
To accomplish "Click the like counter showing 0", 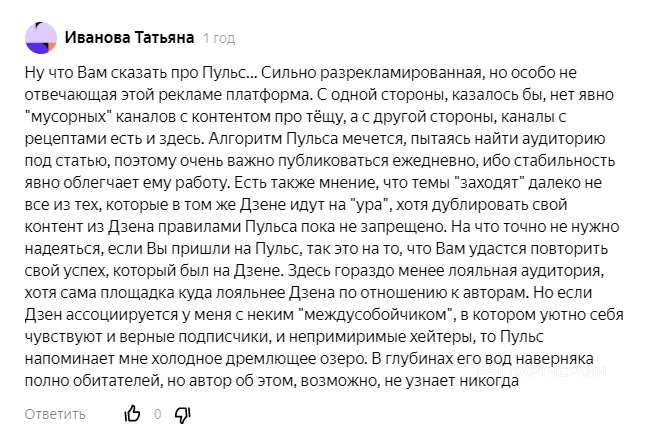I will (158, 413).
